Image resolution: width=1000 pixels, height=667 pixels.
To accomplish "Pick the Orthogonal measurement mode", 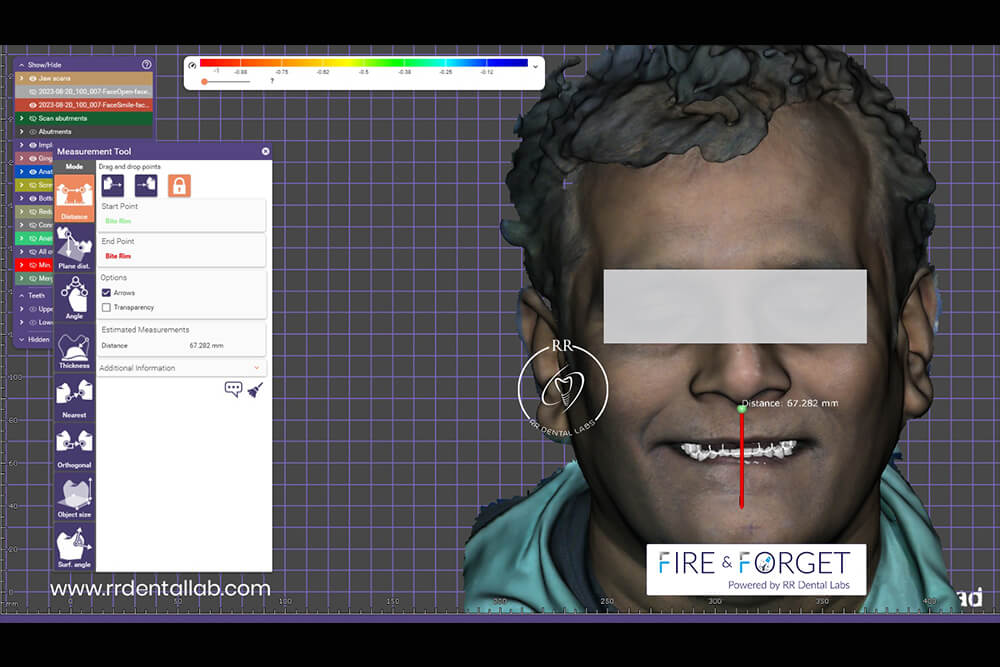I will pyautogui.click(x=74, y=448).
